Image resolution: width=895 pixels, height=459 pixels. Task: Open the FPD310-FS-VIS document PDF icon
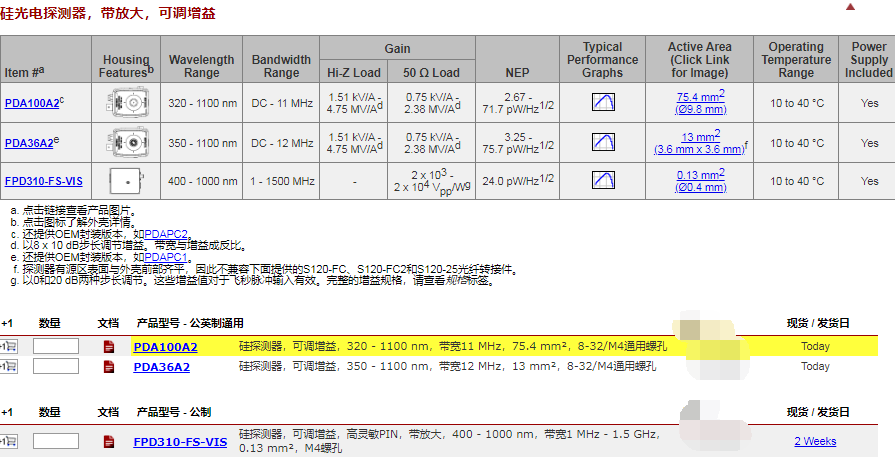108,441
